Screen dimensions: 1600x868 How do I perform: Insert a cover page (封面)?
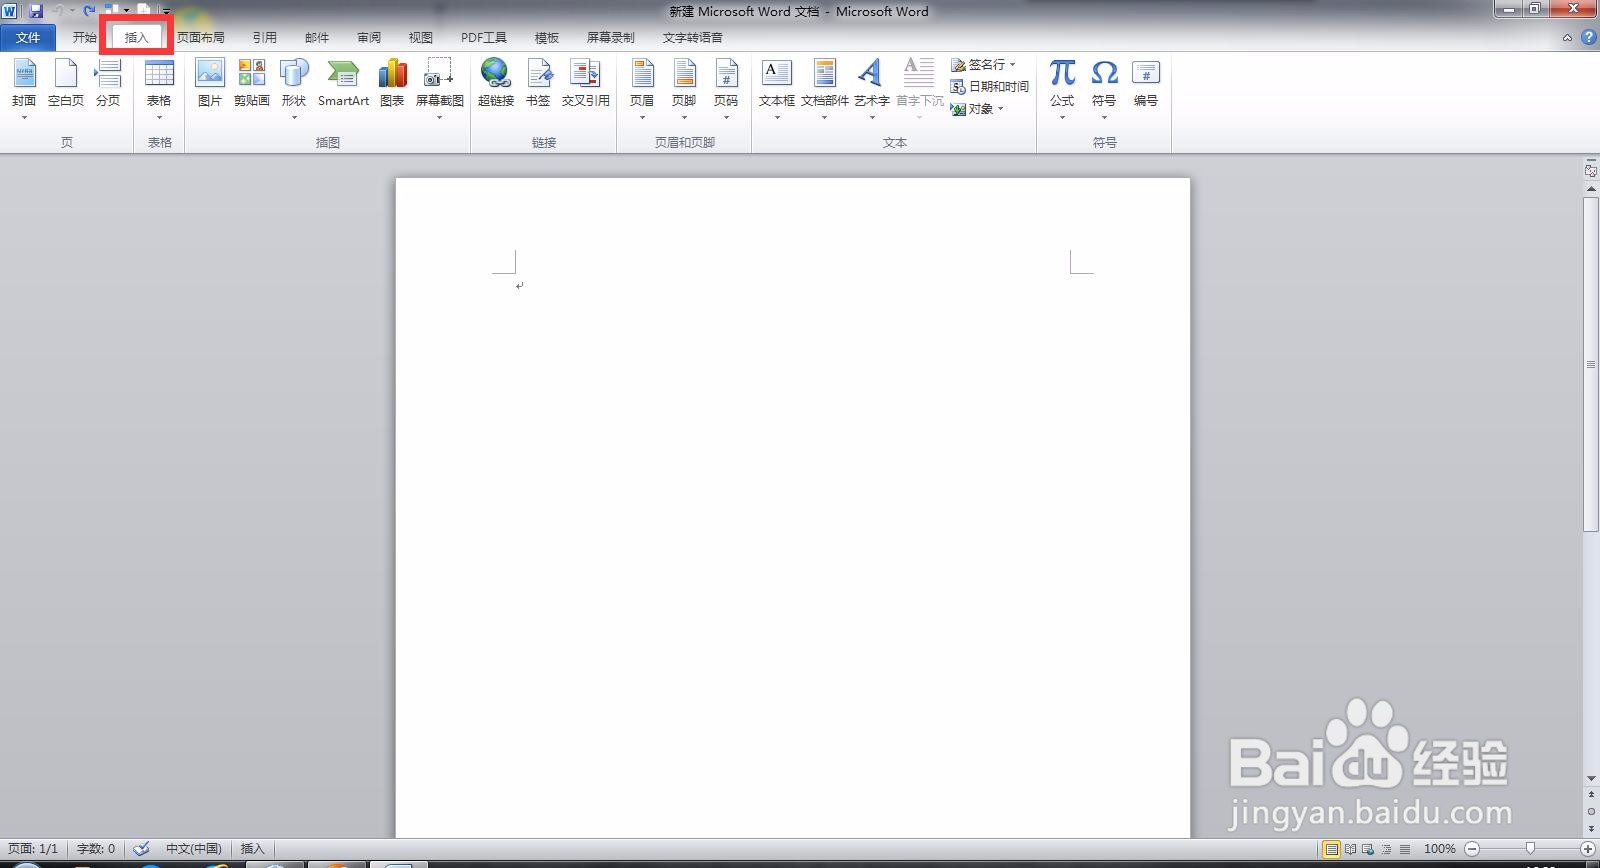pyautogui.click(x=24, y=84)
